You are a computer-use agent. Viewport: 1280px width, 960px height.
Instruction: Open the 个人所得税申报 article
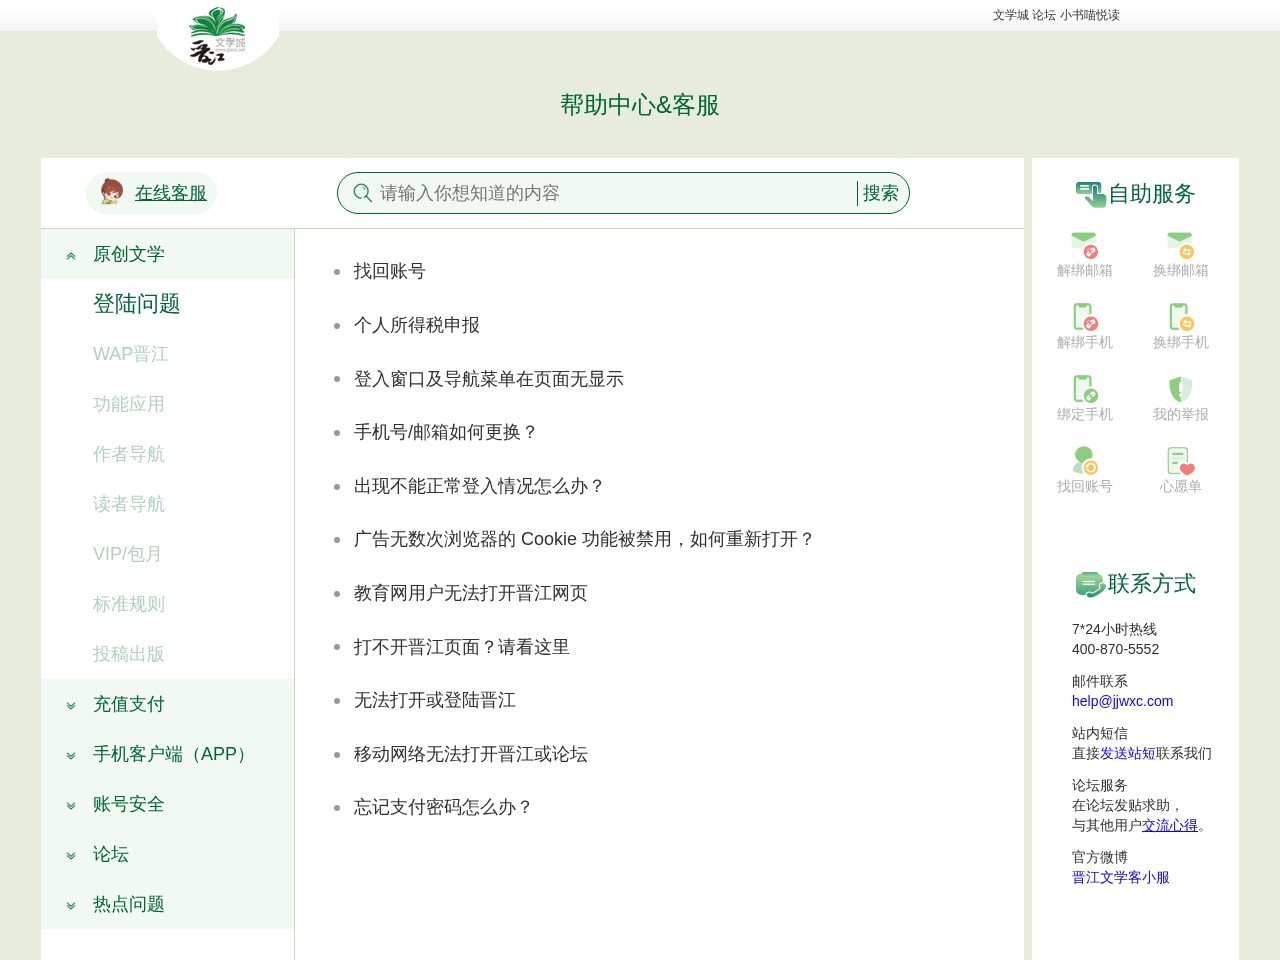pyautogui.click(x=417, y=325)
